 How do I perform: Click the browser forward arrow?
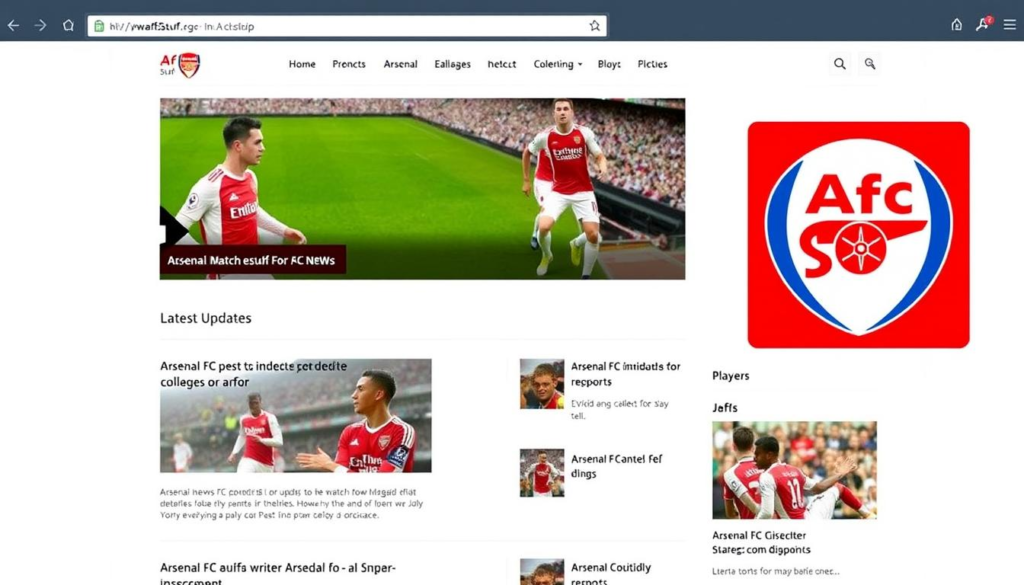[41, 26]
